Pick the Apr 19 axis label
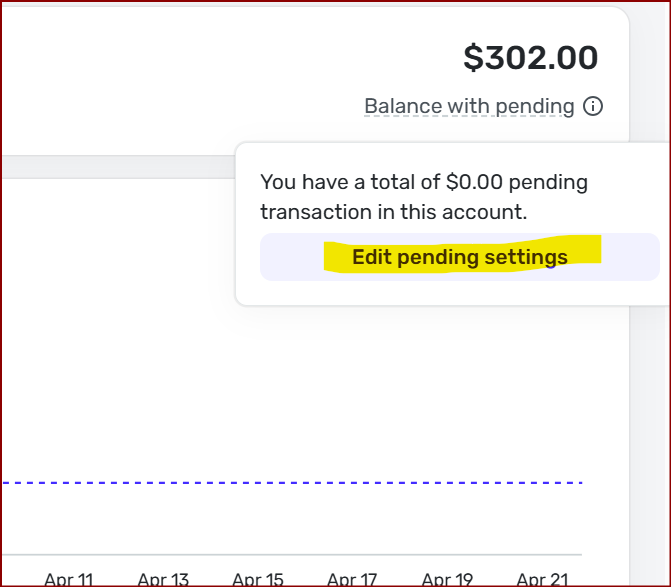671x587 pixels. click(x=447, y=579)
